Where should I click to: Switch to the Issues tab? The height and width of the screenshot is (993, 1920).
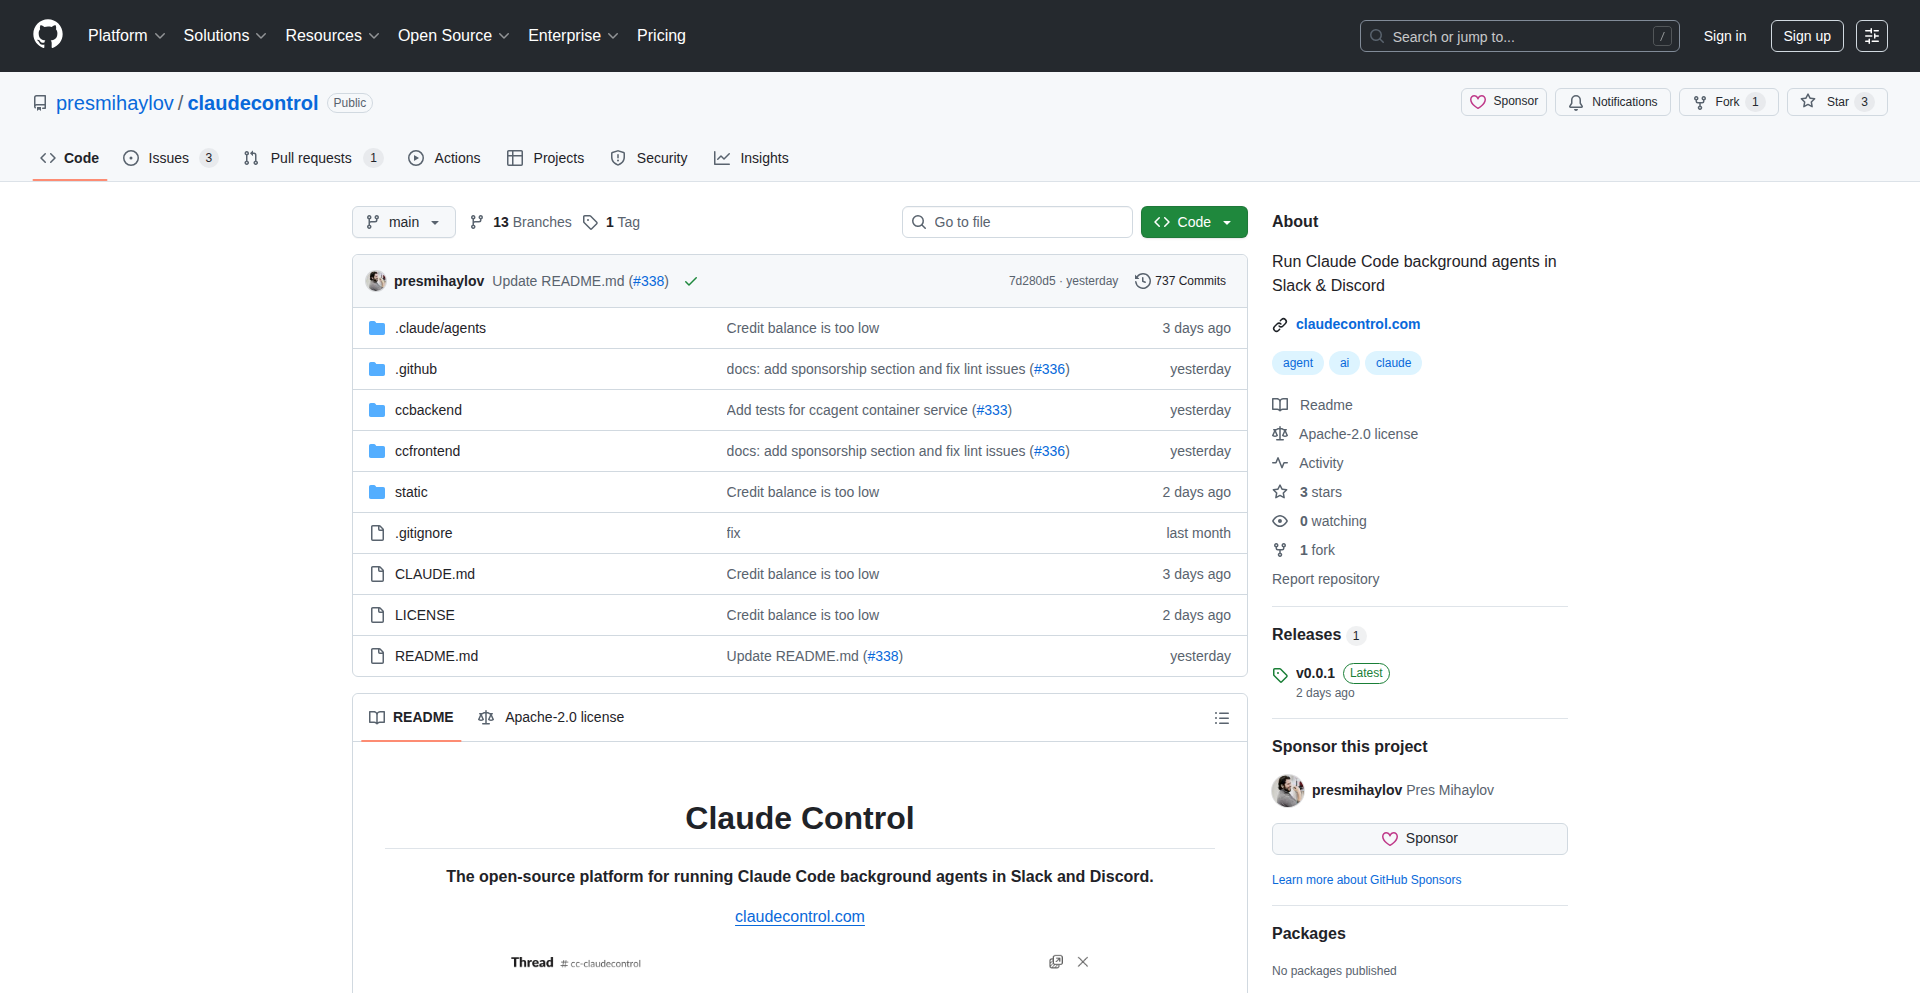[170, 158]
